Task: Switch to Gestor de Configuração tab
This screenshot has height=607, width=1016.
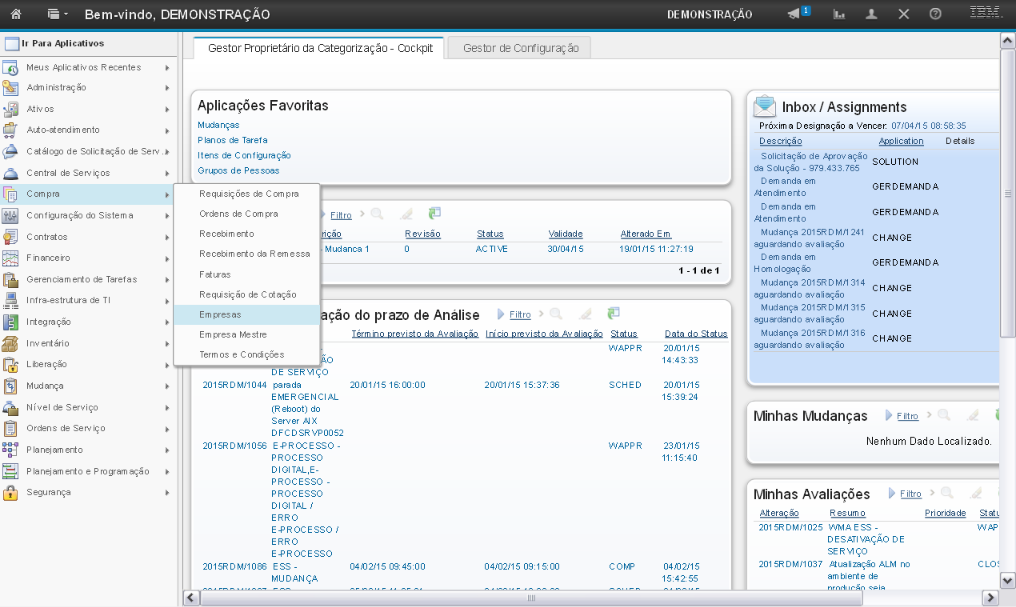Action: [520, 48]
